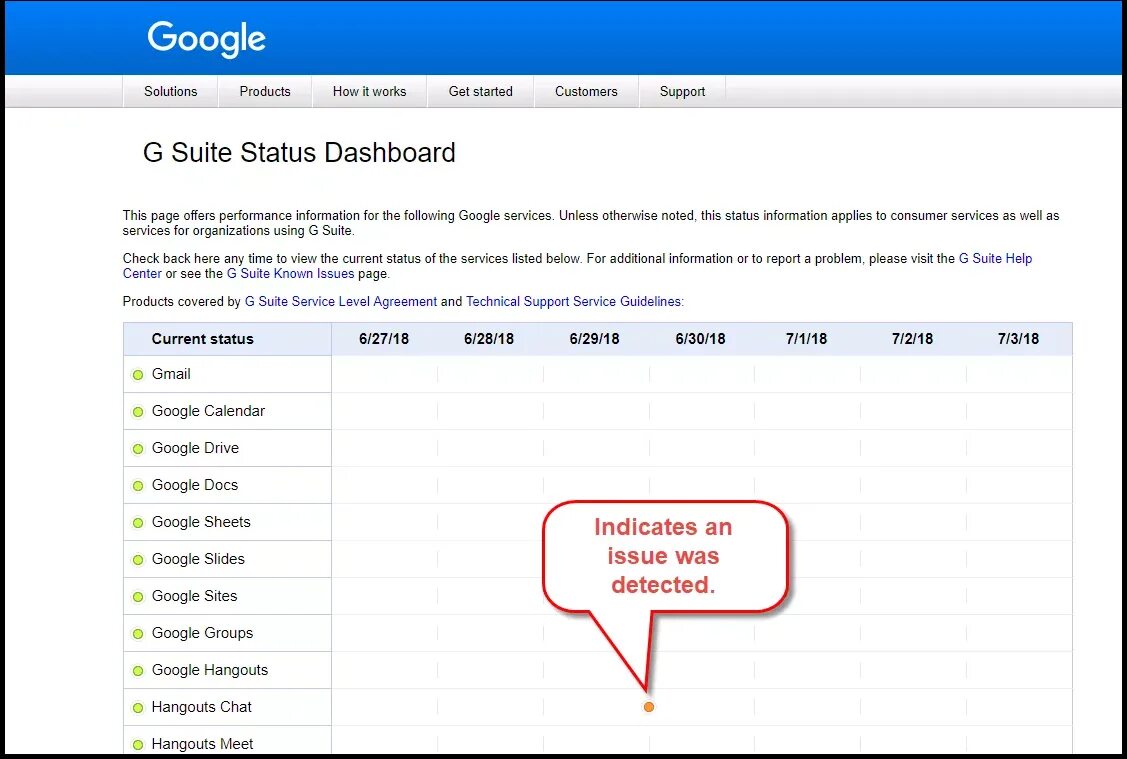
Task: Open the Products menu
Action: [264, 91]
